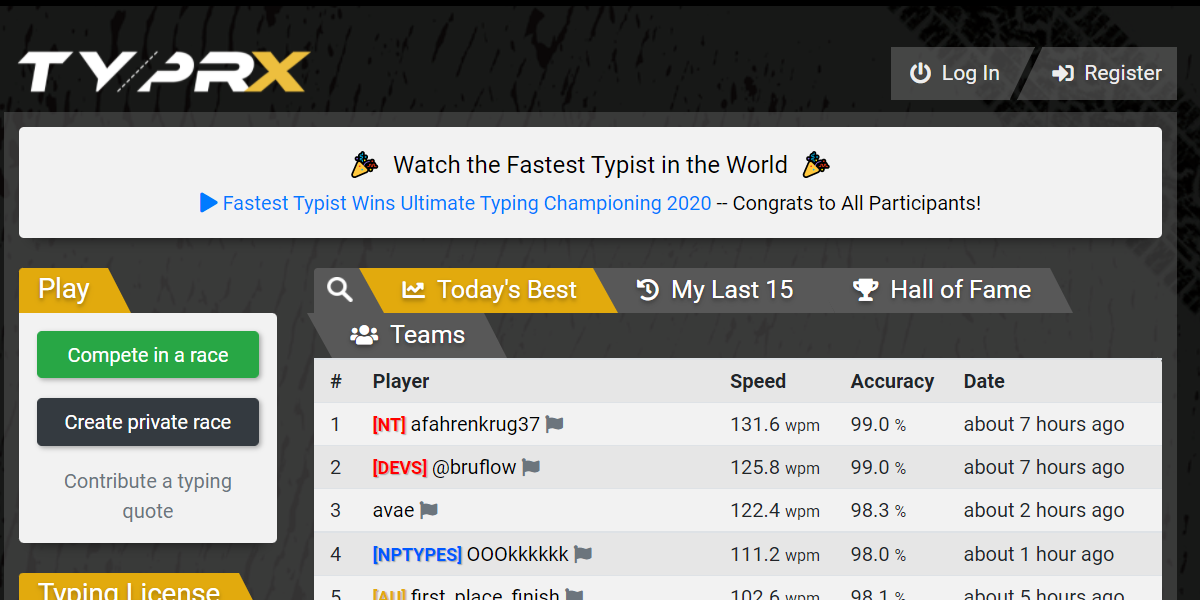Click the Create private race button
The image size is (1200, 600).
click(147, 421)
